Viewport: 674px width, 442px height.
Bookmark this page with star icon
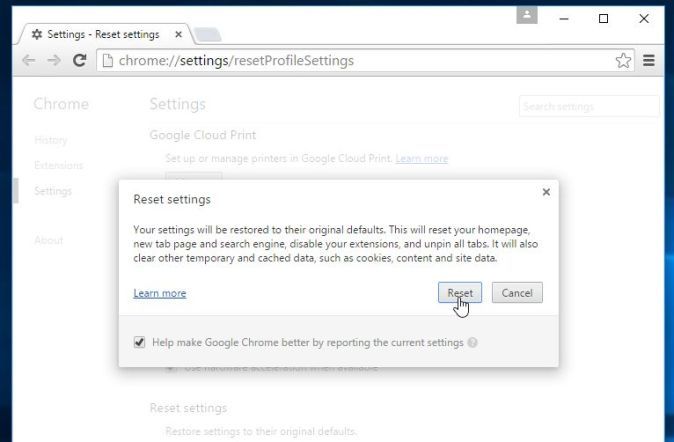click(623, 61)
